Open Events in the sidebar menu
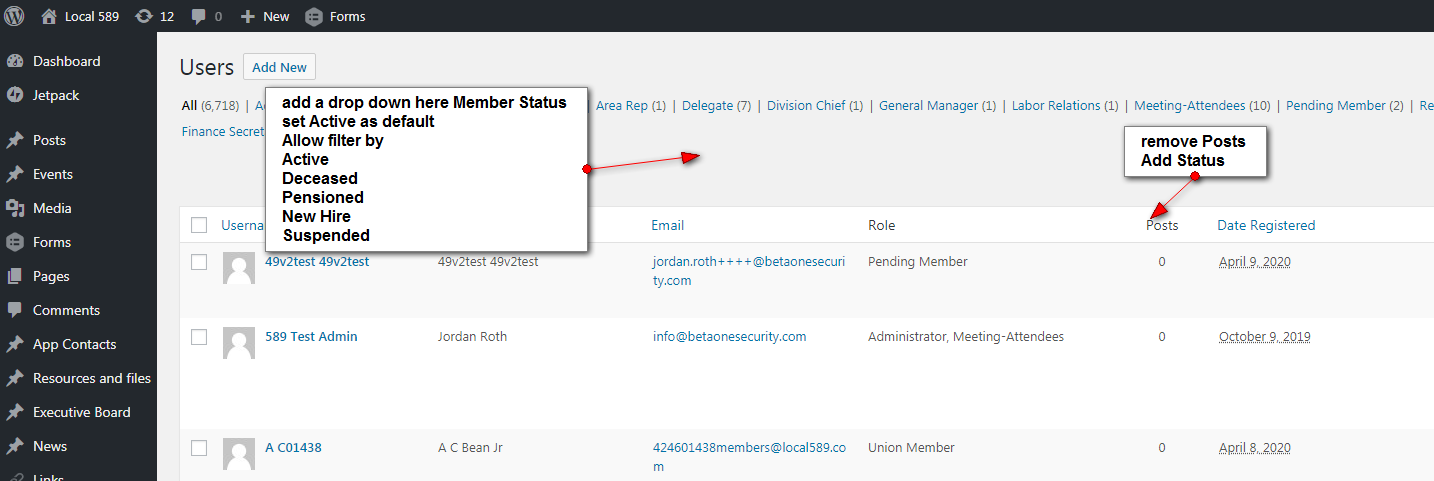 [52, 174]
